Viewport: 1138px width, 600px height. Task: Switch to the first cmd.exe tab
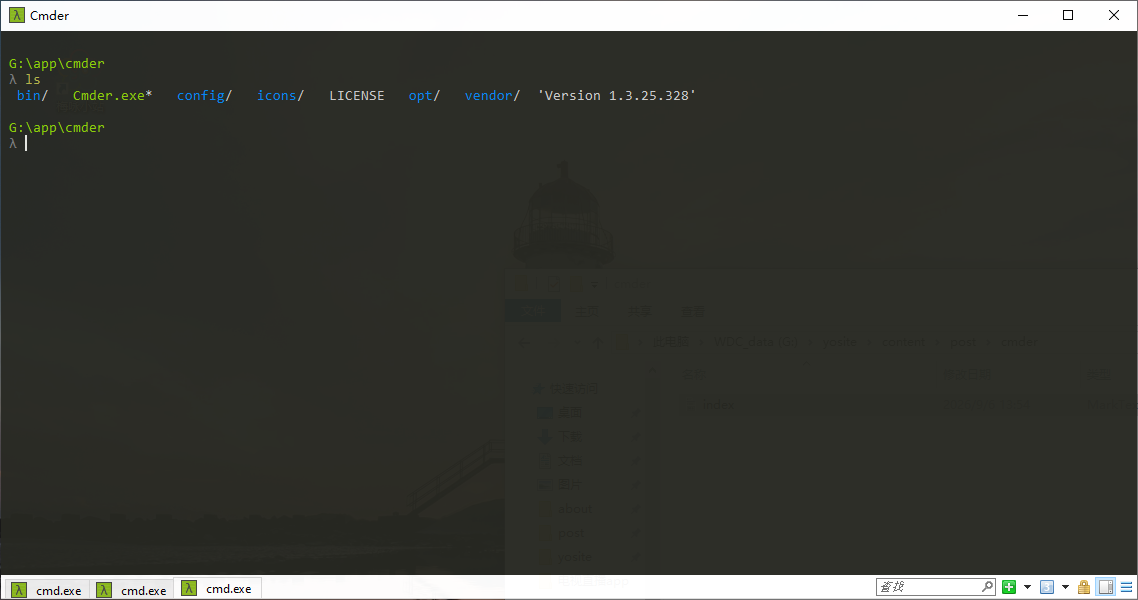48,589
